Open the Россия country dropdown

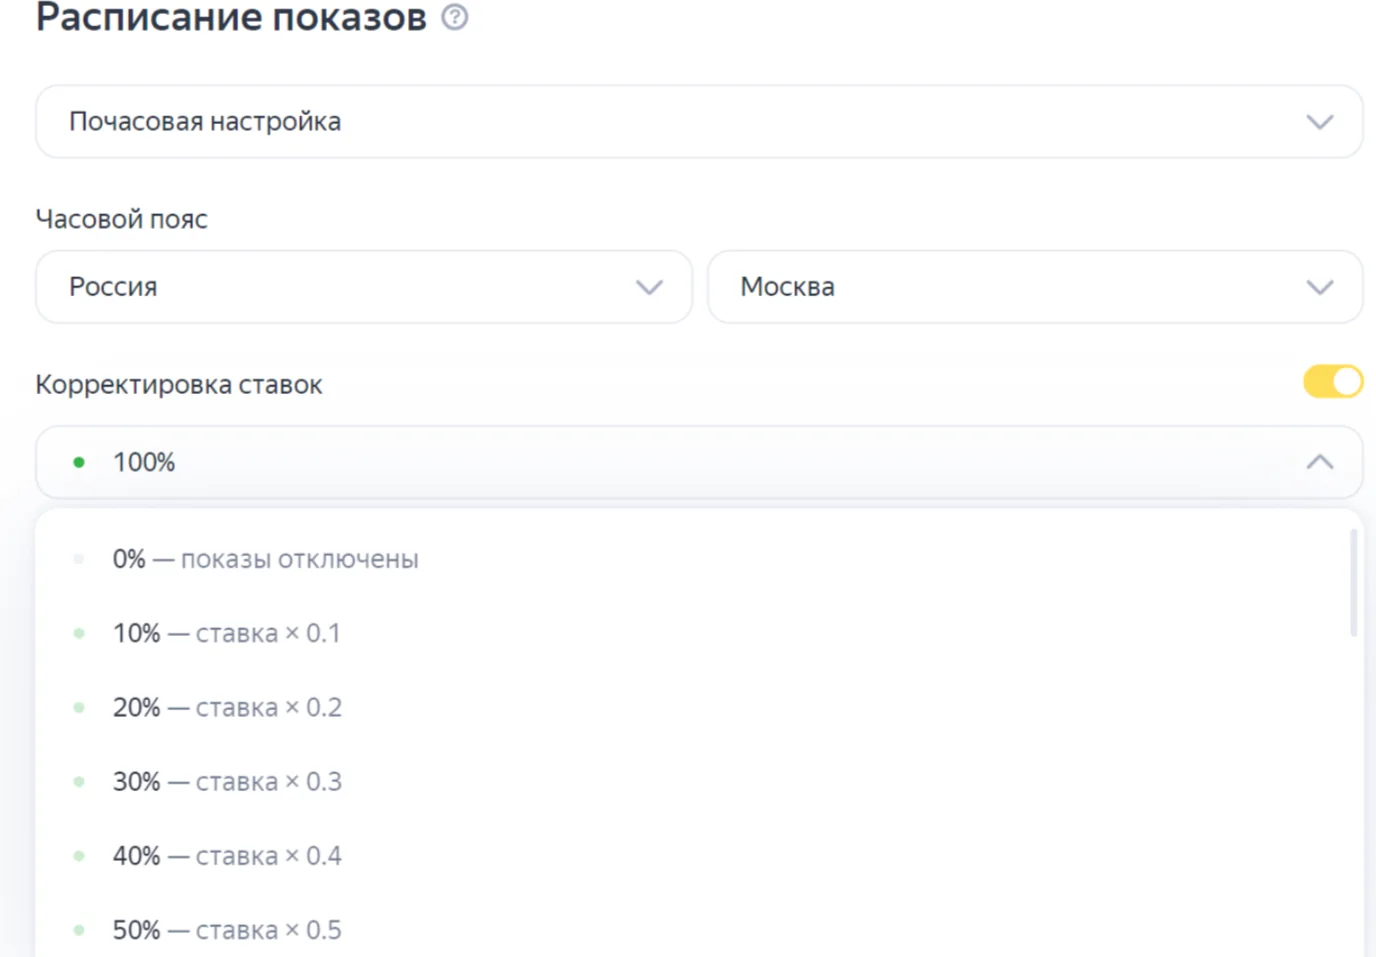[x=364, y=287]
